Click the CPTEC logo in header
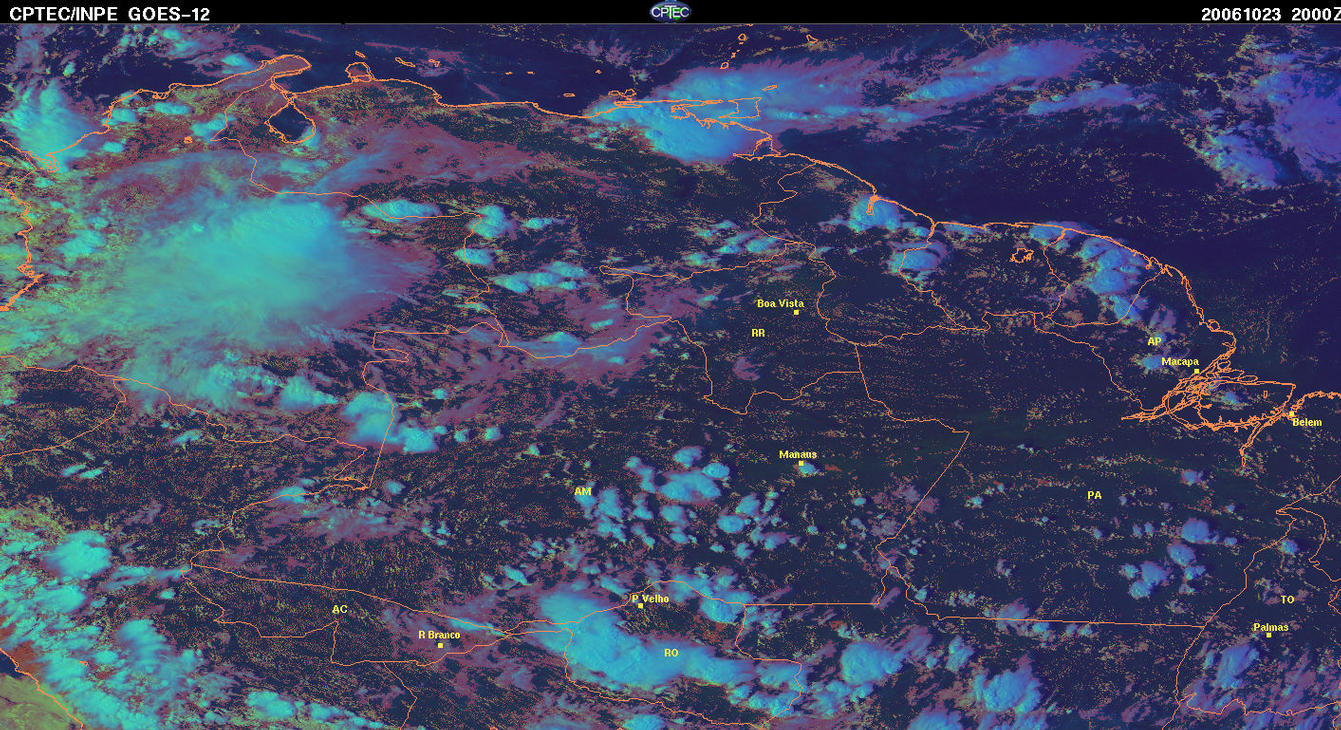The width and height of the screenshot is (1341, 730). (670, 11)
